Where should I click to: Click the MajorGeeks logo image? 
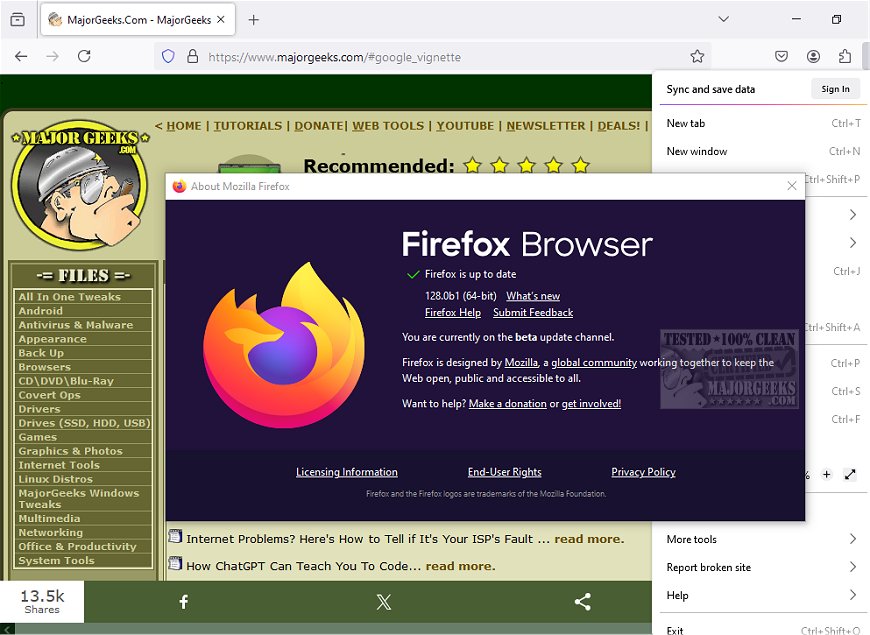click(81, 185)
